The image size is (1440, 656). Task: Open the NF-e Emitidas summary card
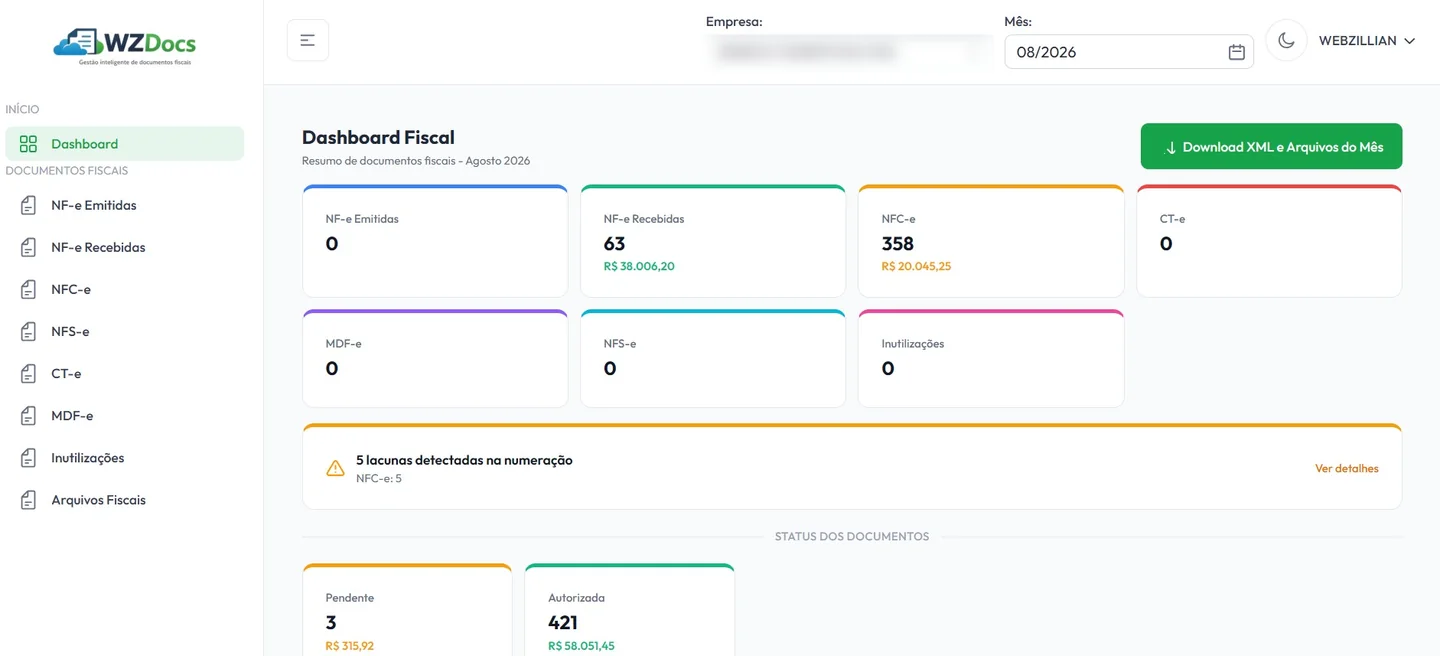pyautogui.click(x=435, y=241)
